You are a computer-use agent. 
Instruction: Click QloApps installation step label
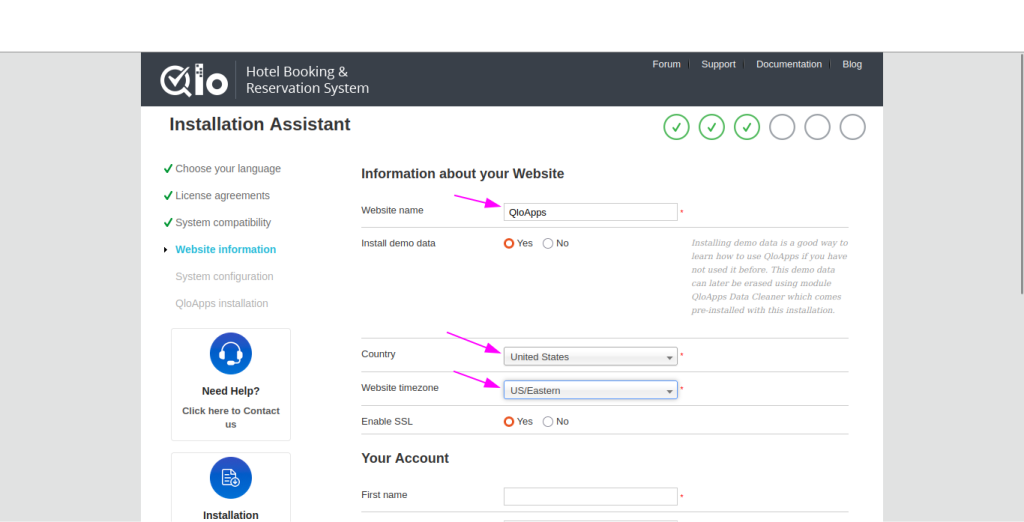pos(221,303)
